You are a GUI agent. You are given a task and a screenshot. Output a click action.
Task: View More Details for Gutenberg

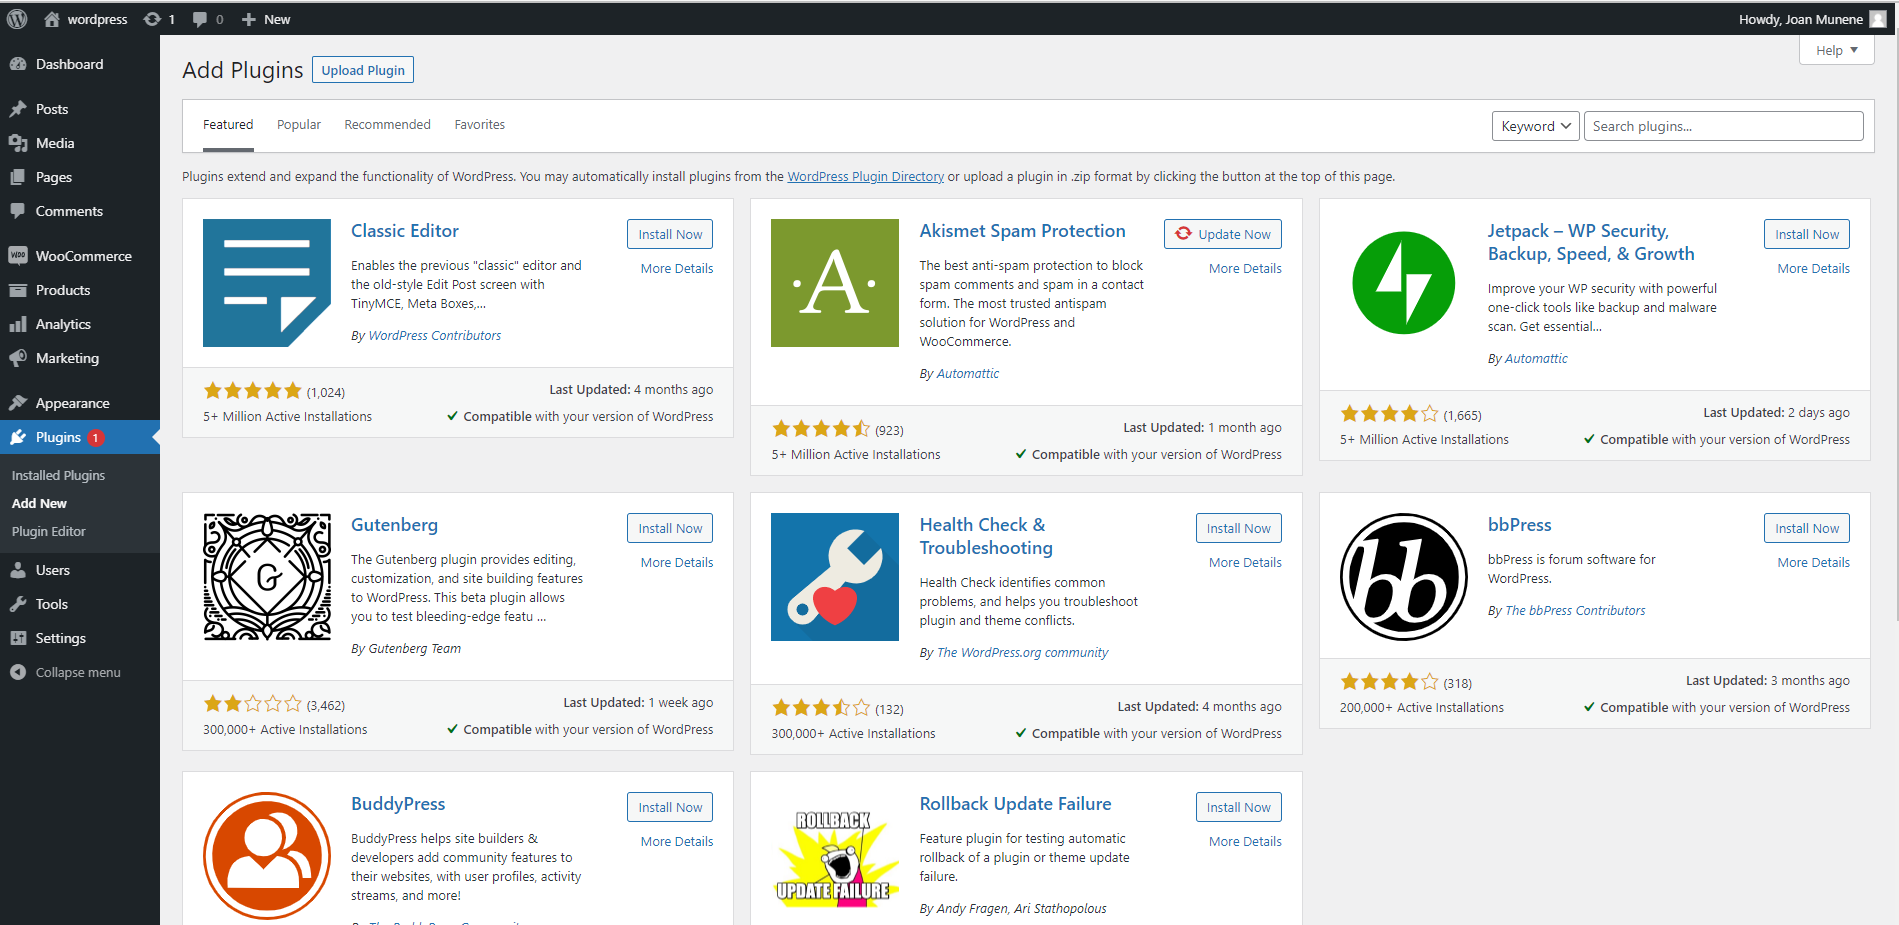[677, 563]
